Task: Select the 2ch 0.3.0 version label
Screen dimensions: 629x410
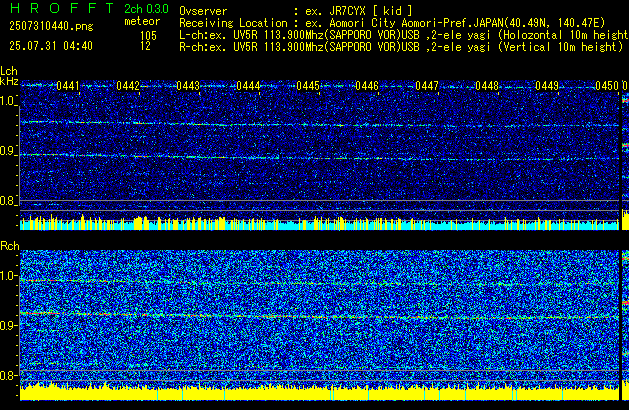Action: tap(146, 8)
